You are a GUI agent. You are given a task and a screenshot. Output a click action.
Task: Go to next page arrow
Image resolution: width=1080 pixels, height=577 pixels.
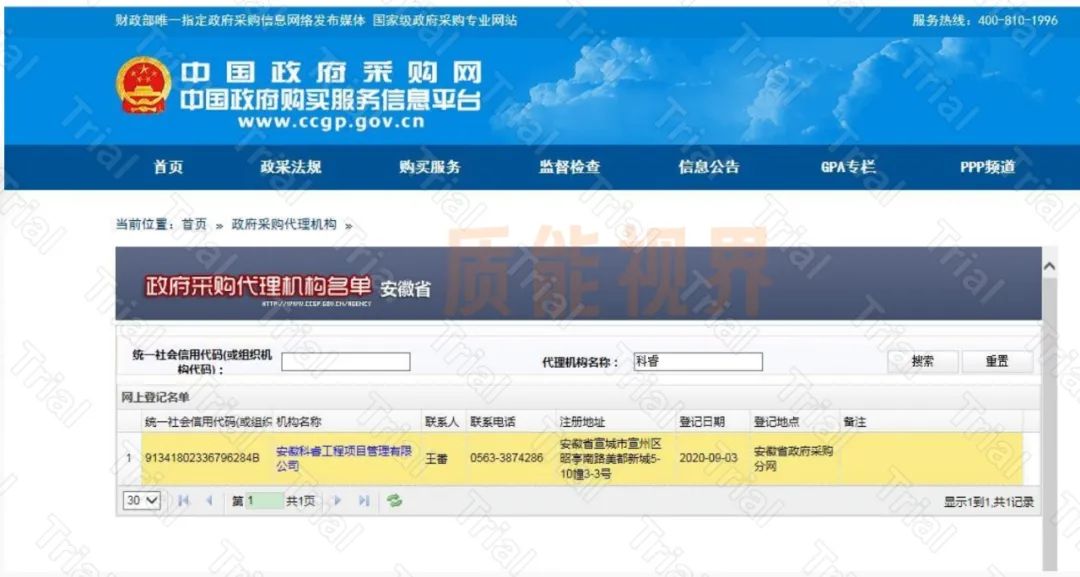click(338, 501)
